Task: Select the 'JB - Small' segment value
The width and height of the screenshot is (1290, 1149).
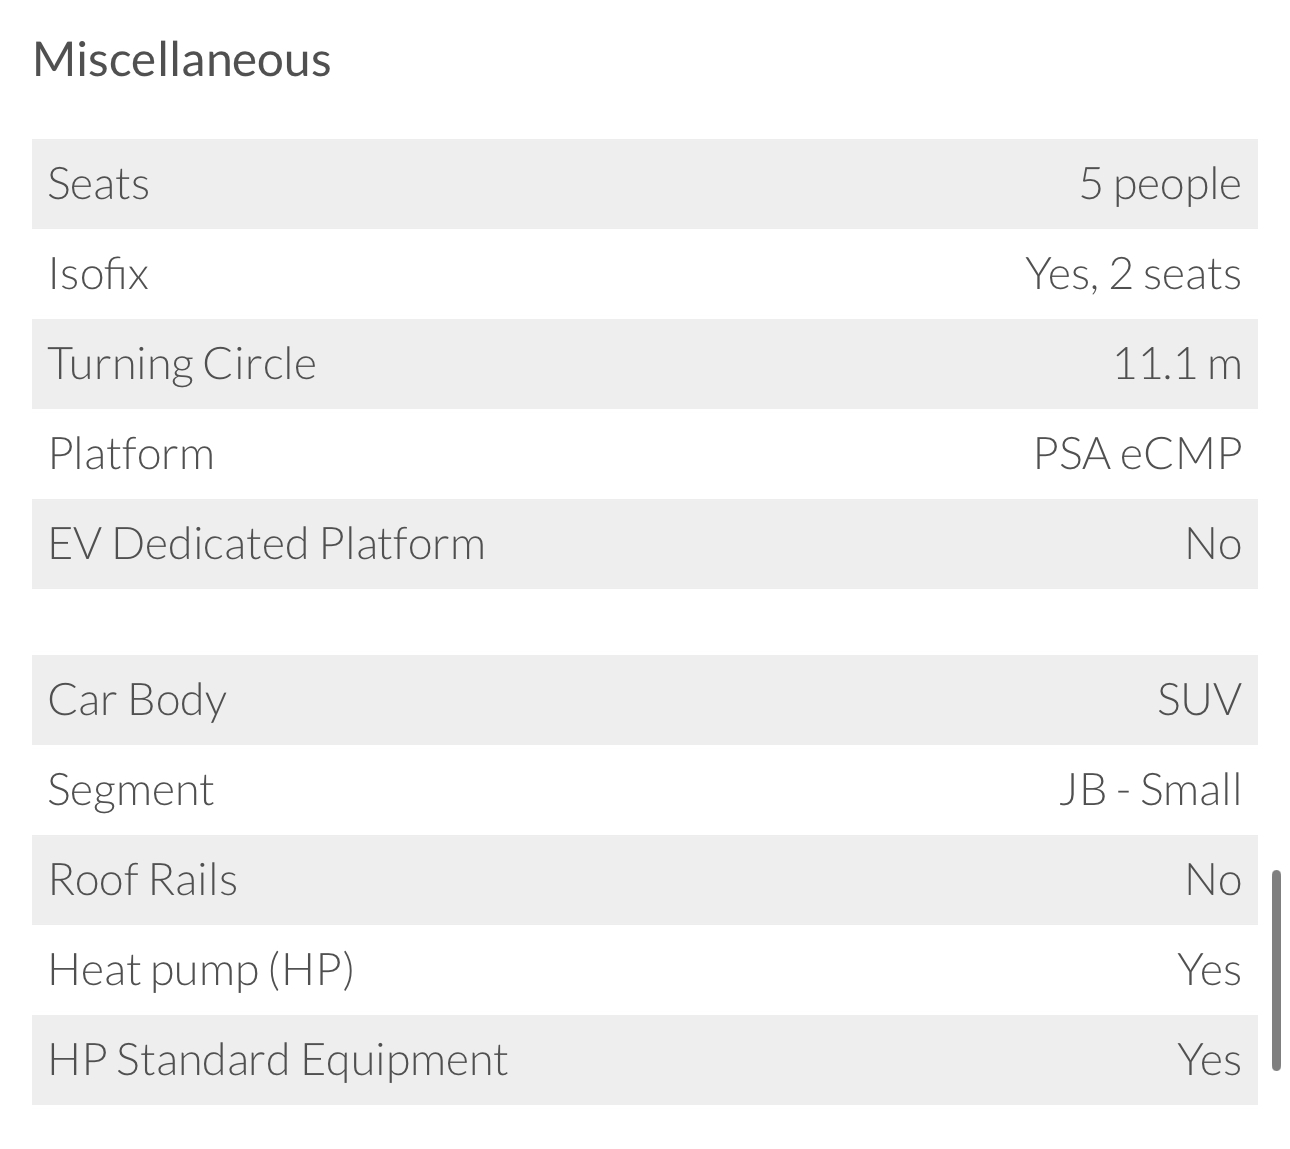Action: pos(1149,790)
